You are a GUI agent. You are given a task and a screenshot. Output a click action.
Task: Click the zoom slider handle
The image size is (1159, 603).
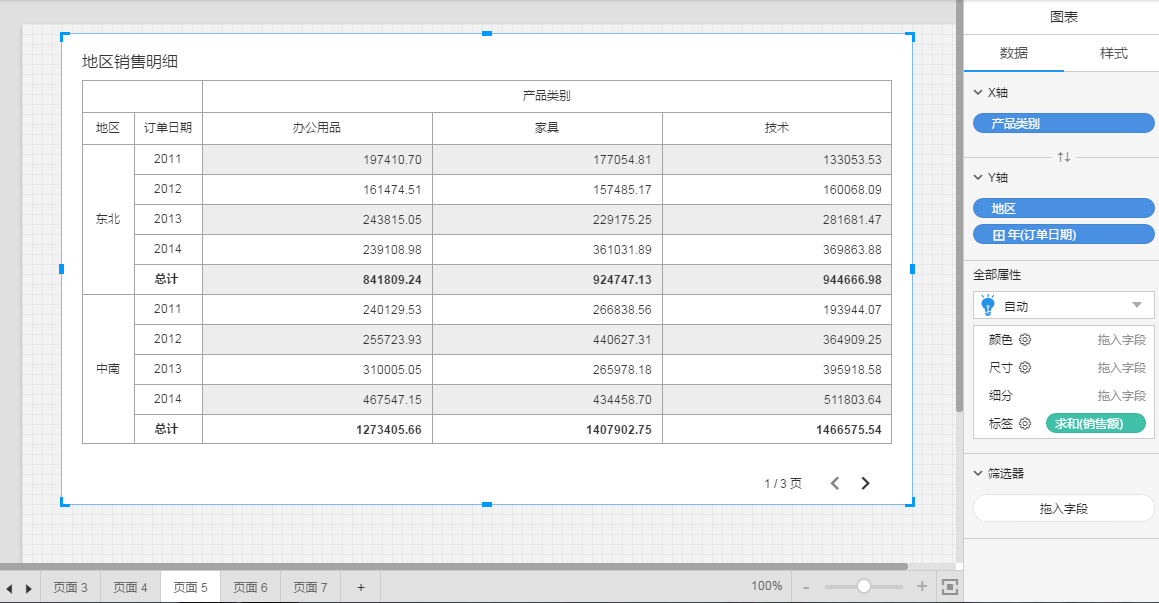(x=864, y=586)
